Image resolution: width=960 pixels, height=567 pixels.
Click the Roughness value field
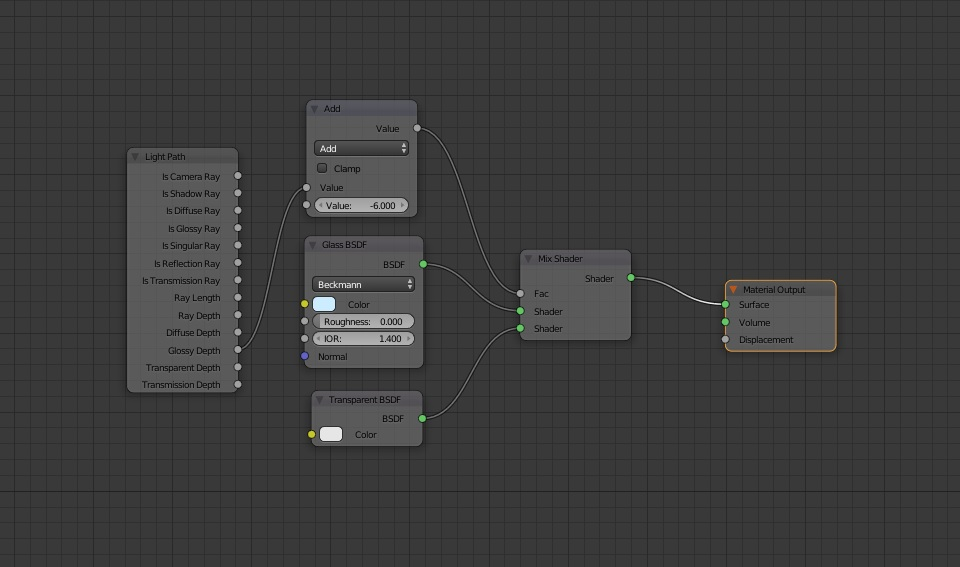(363, 322)
